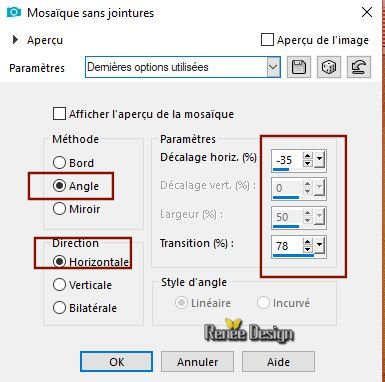Open Transition slider dropdown arrow
Viewport: 385px width, 382px height.
319,245
